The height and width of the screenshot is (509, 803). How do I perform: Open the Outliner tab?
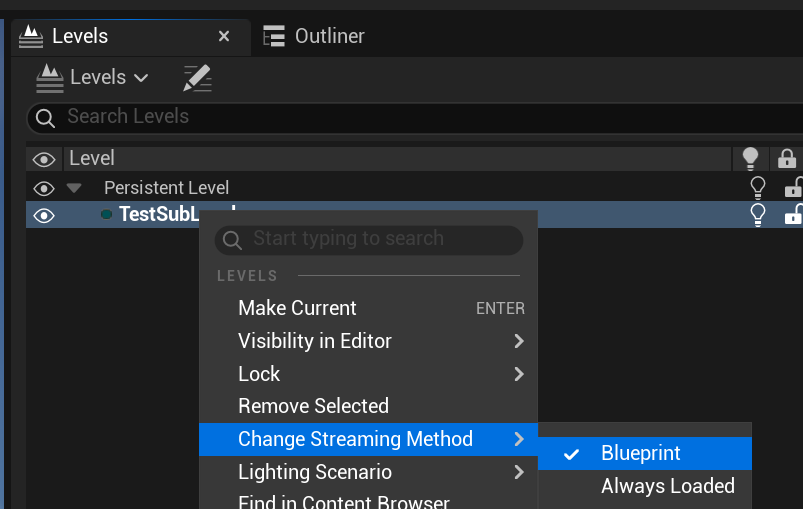pyautogui.click(x=313, y=36)
